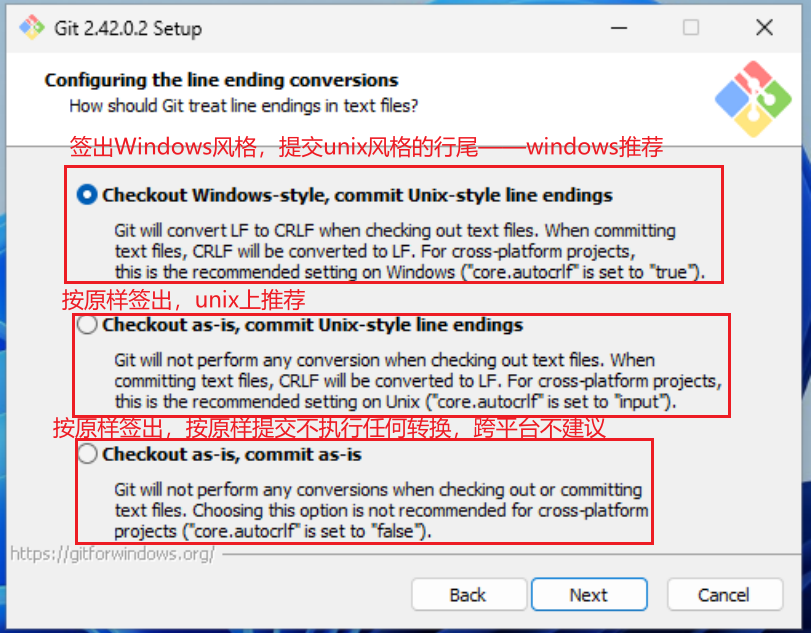Click the Git icon in the title bar
This screenshot has height=633, width=811.
coord(31,28)
